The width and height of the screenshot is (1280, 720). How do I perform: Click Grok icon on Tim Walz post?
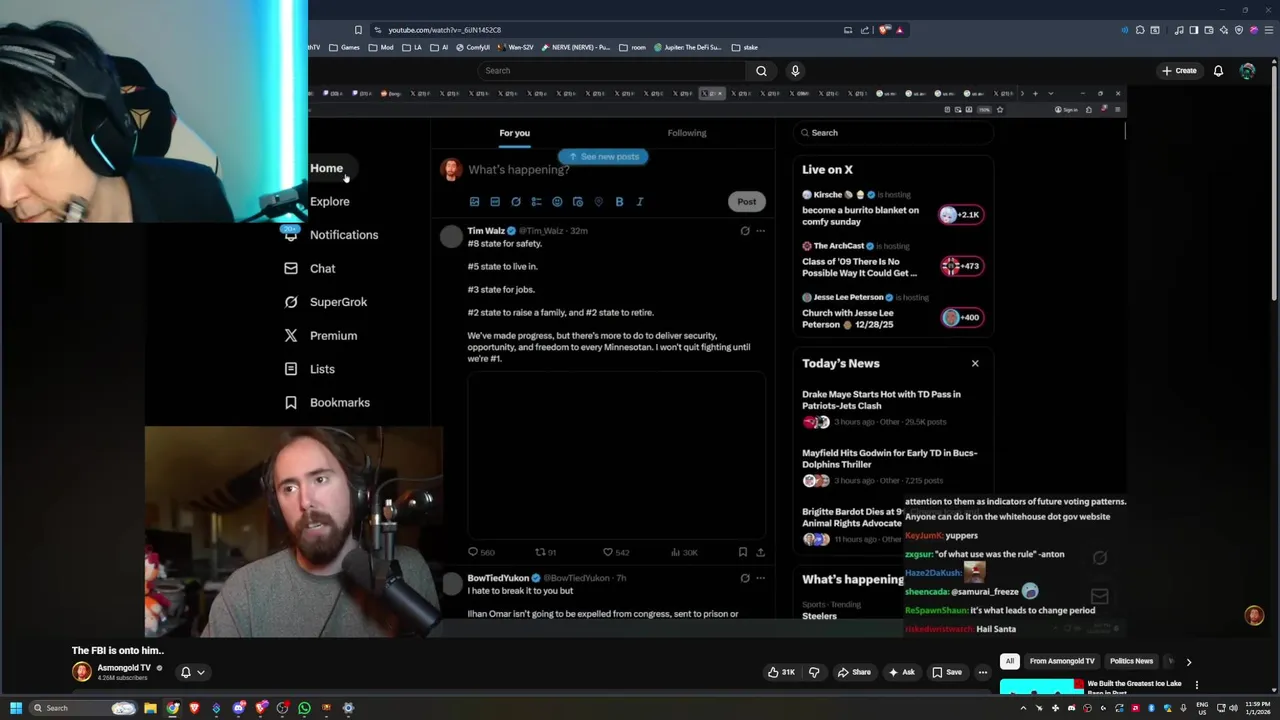(745, 231)
